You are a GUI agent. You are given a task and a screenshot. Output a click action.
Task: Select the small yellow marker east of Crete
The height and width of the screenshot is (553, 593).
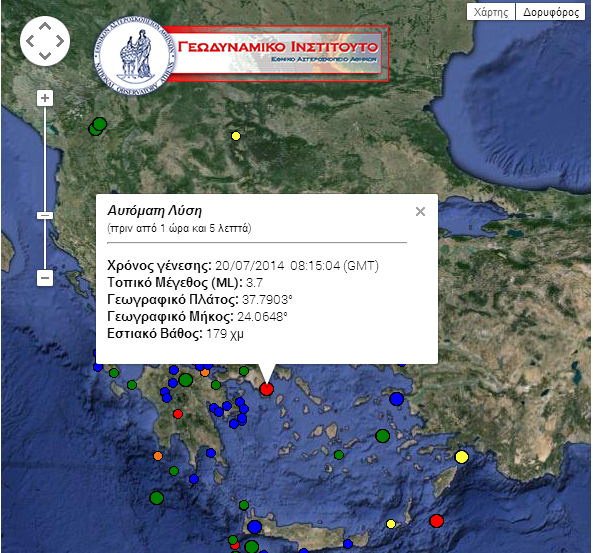coord(391,524)
